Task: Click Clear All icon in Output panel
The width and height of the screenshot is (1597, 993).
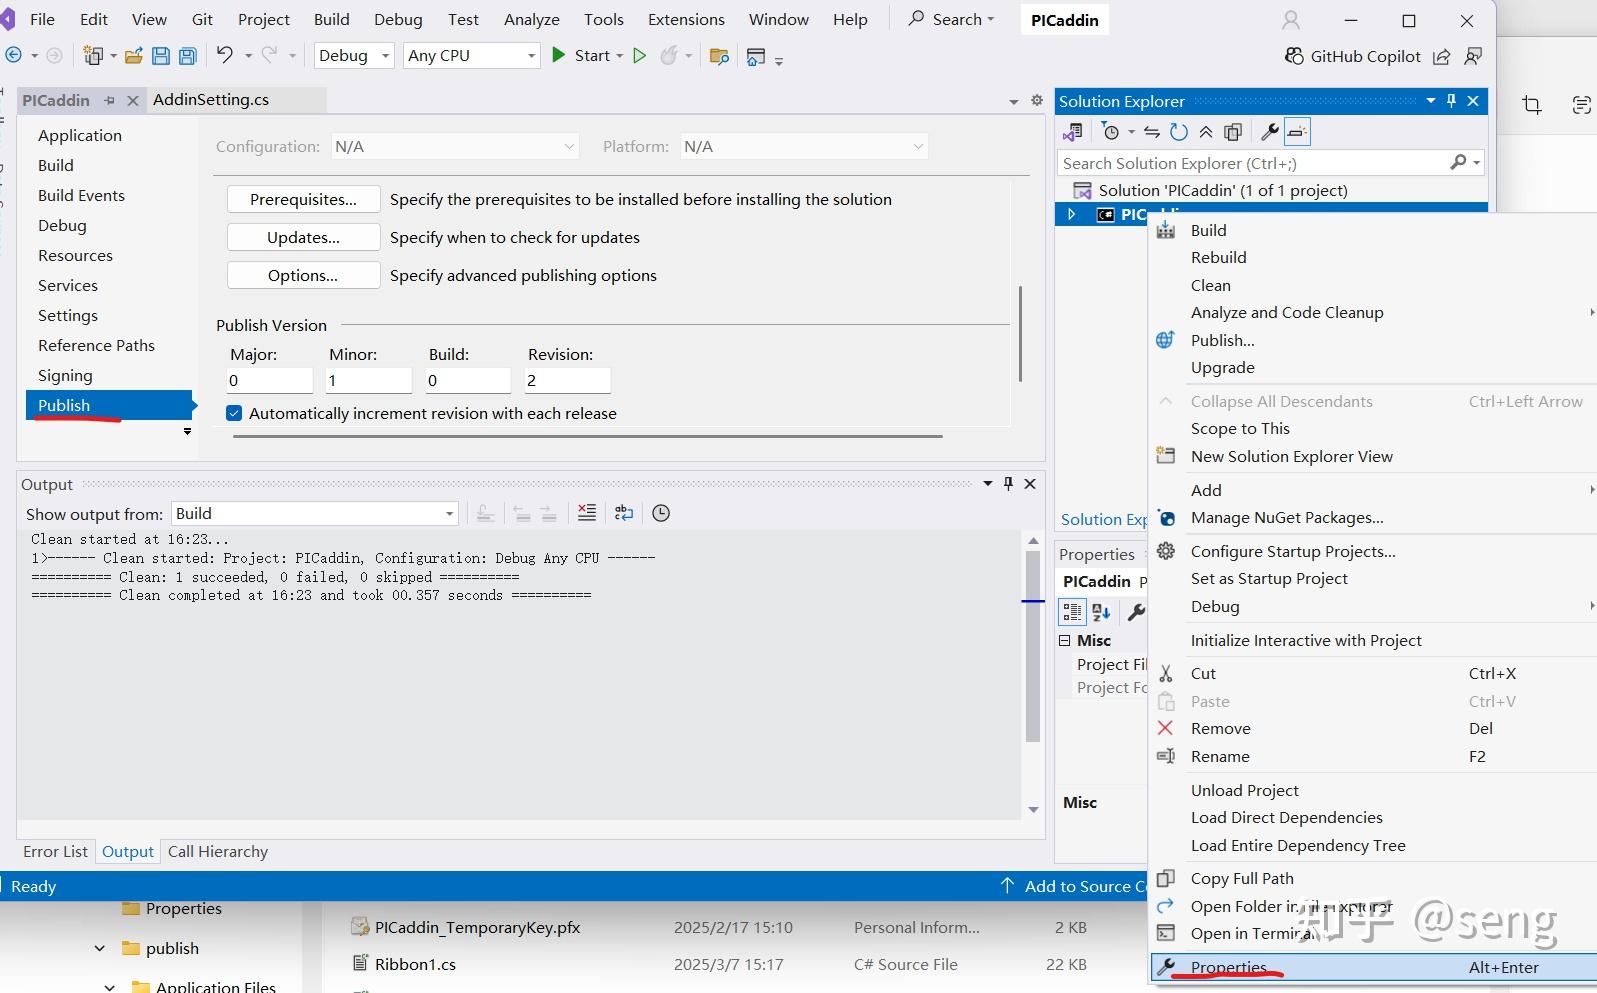Action: tap(587, 513)
